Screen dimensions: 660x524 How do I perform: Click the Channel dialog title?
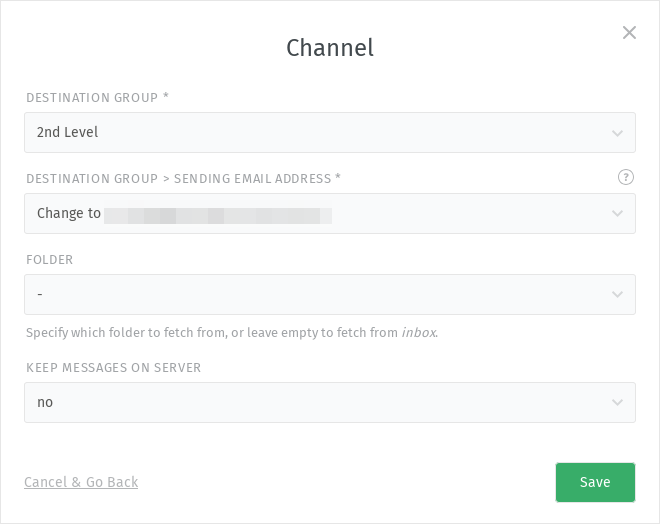330,48
